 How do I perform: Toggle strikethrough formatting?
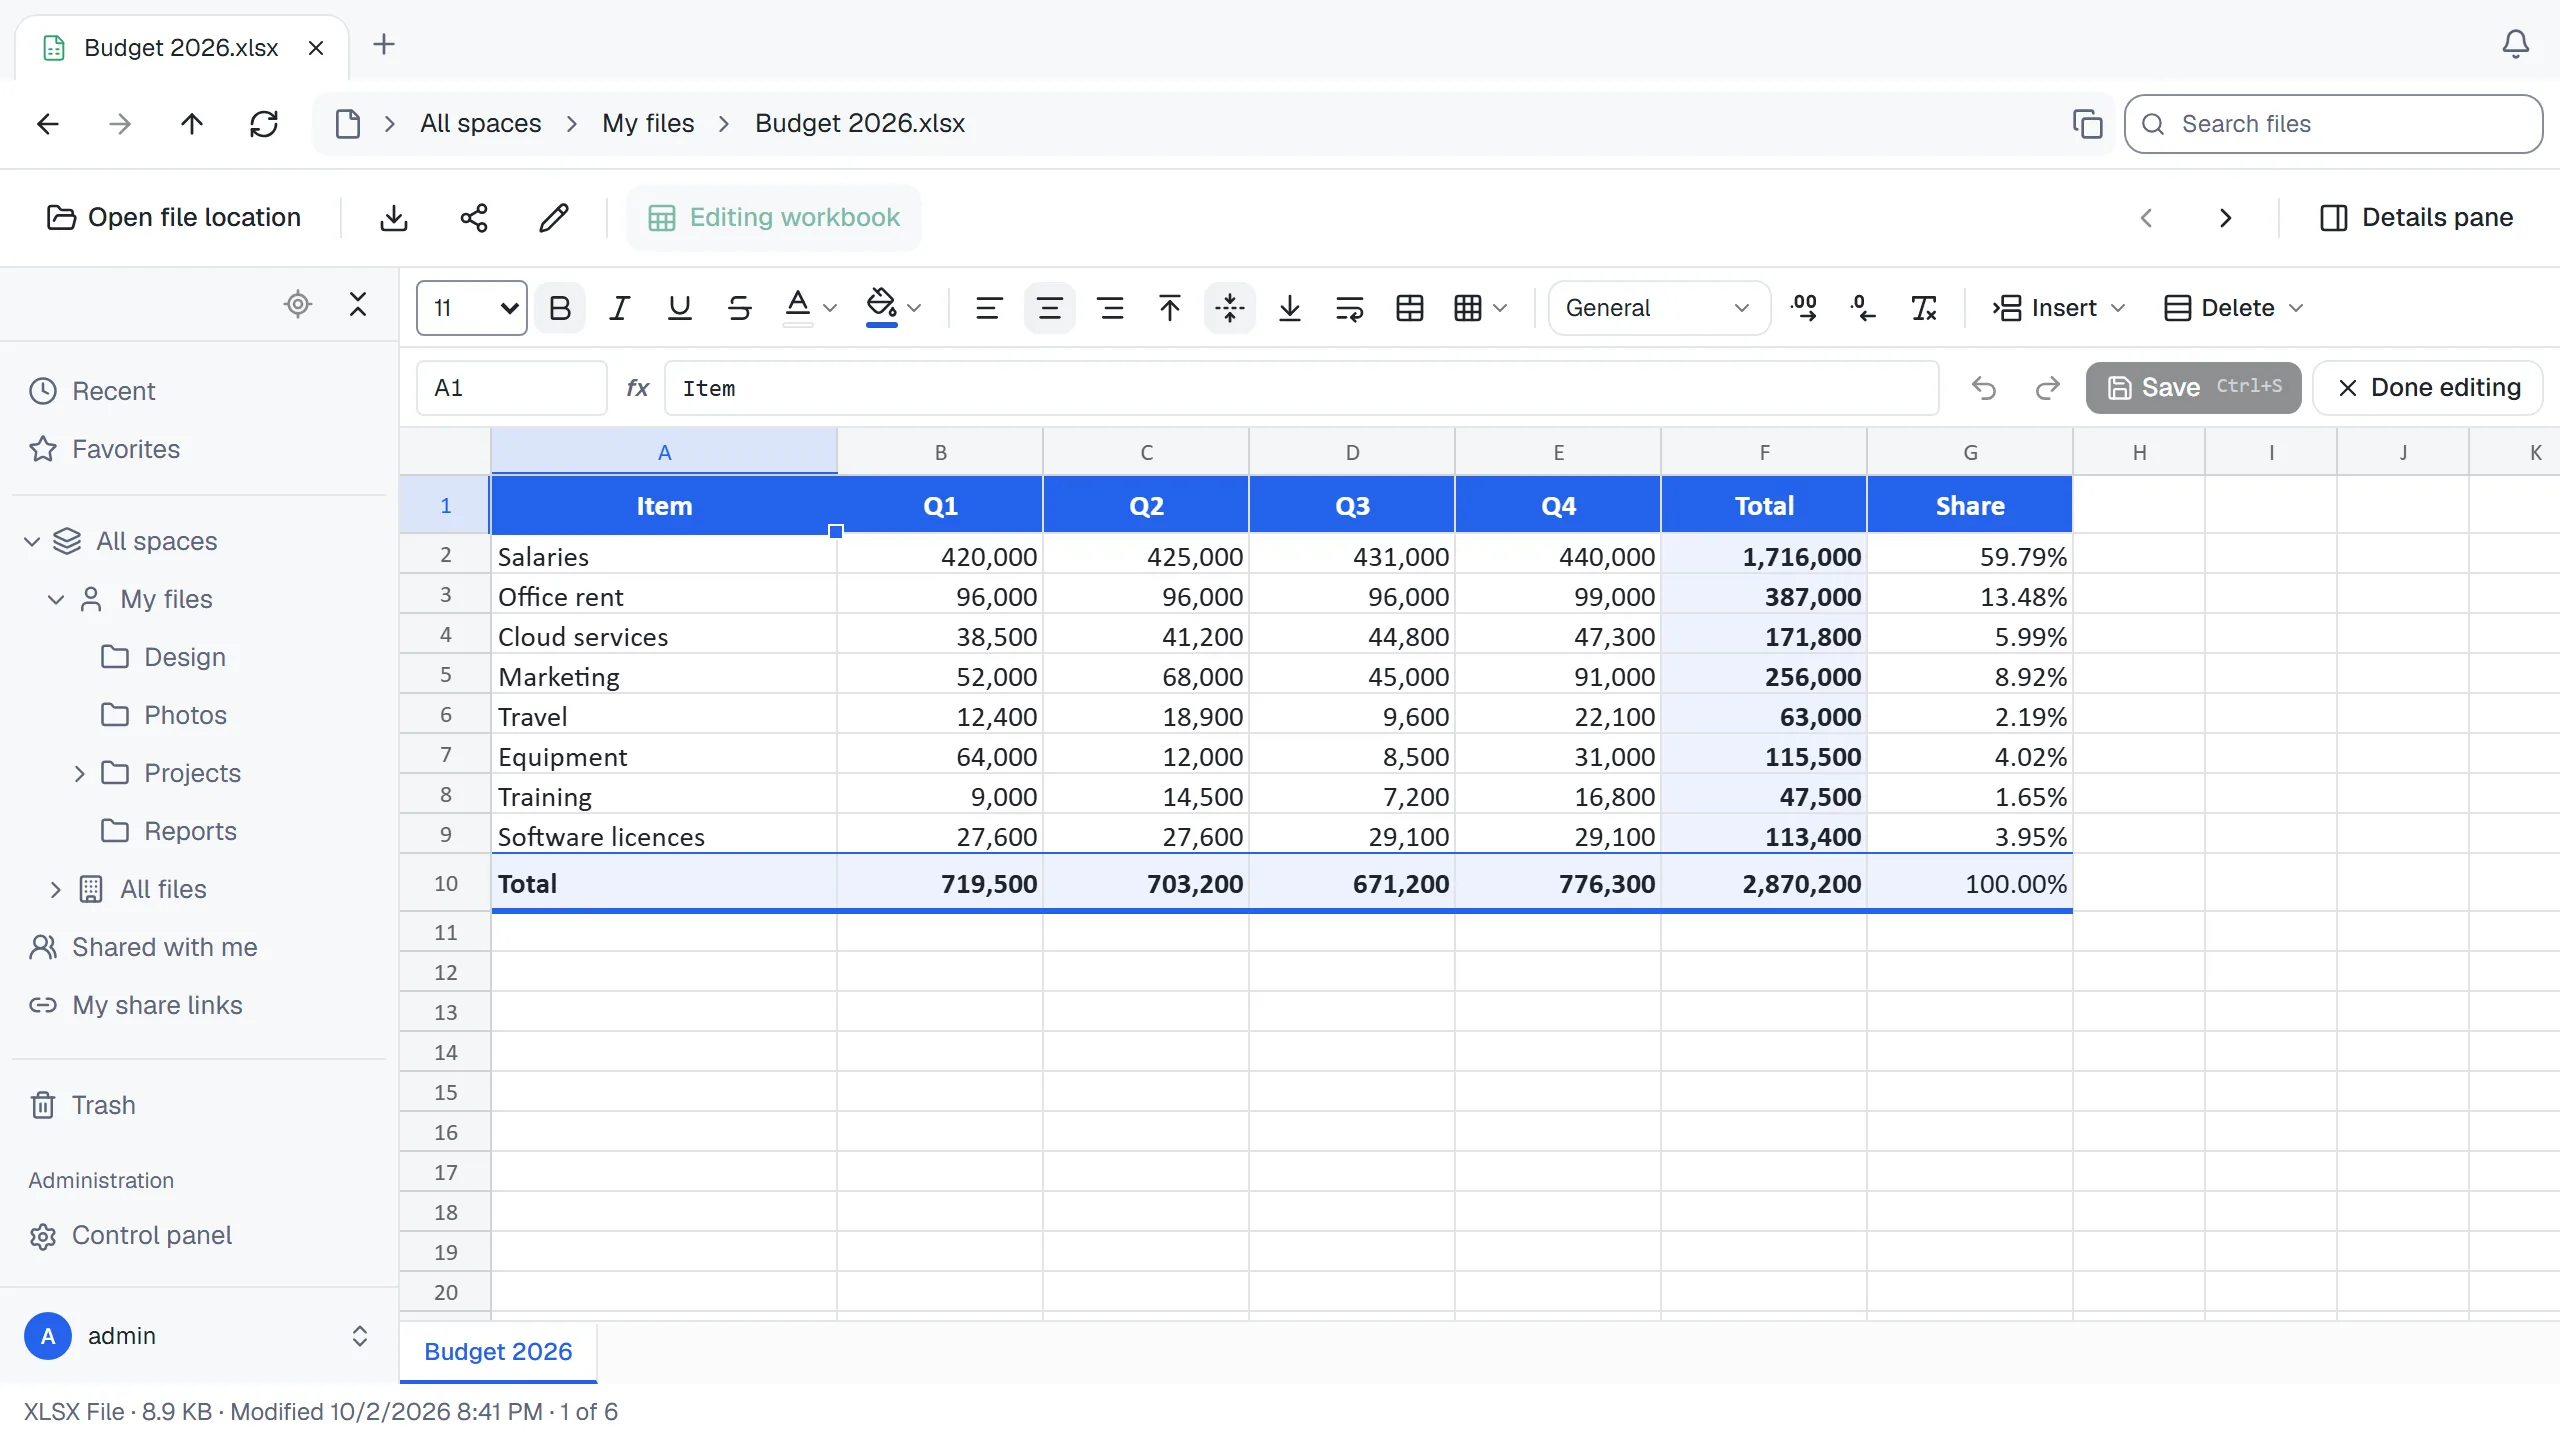point(740,308)
